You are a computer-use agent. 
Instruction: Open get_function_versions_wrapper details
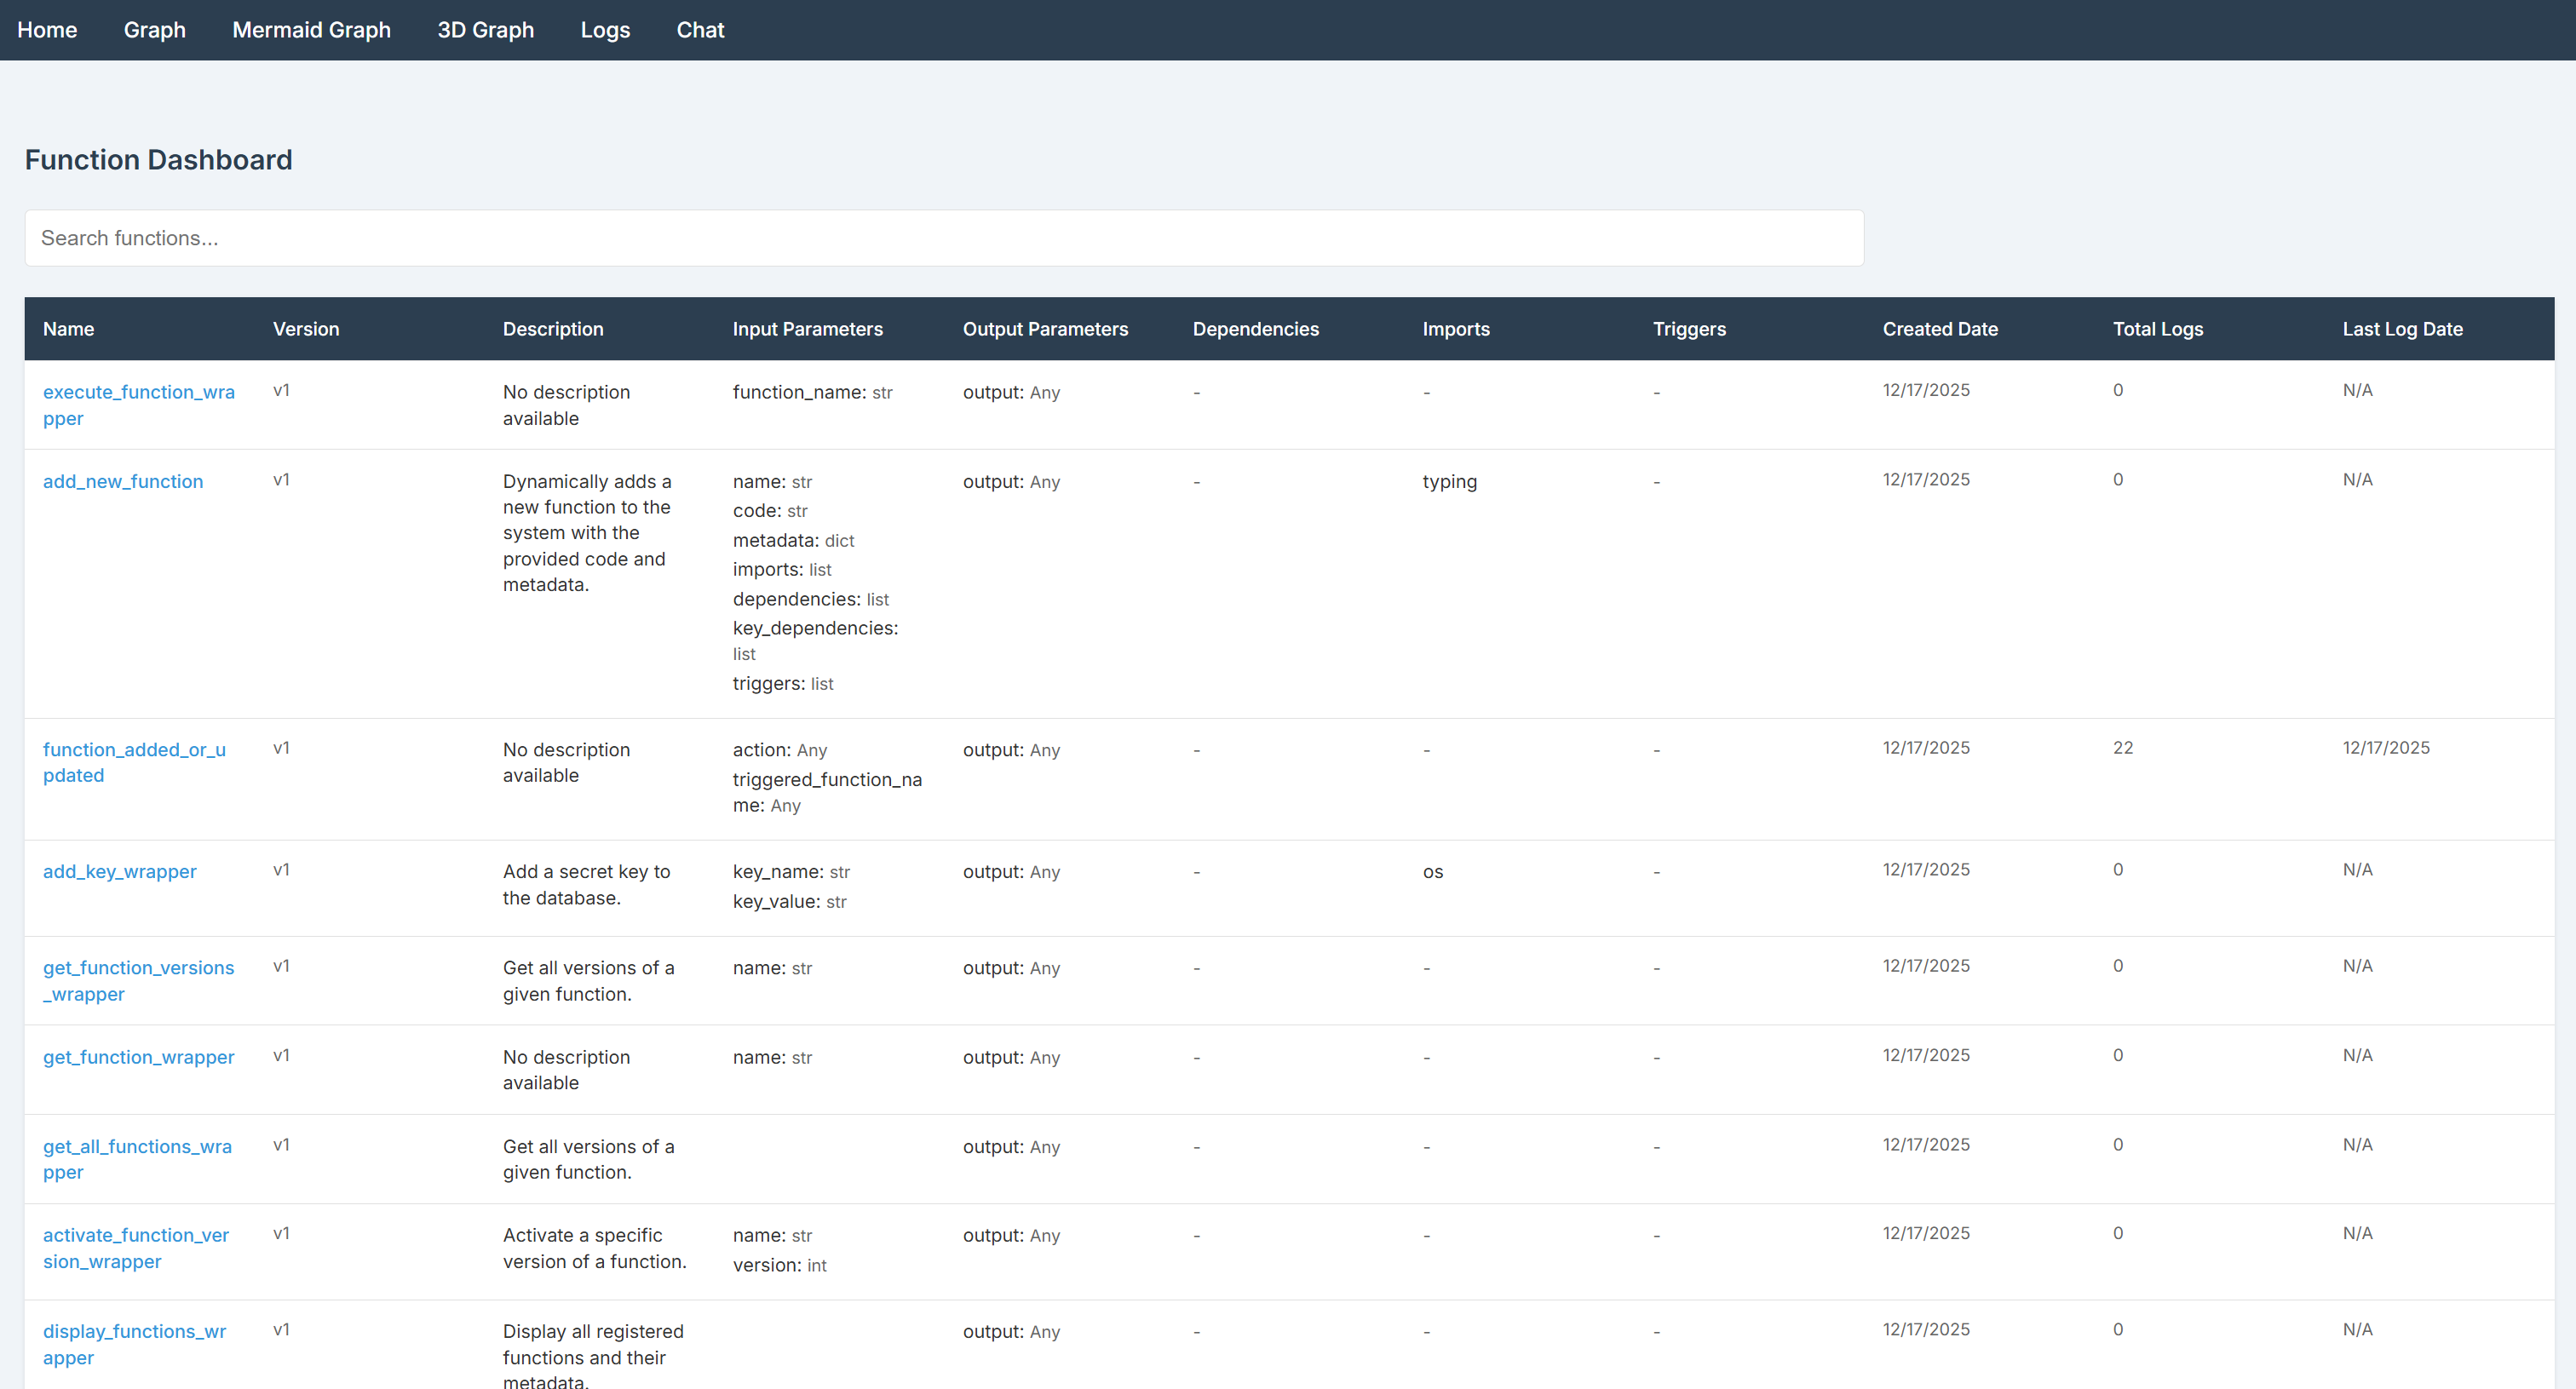coord(139,980)
